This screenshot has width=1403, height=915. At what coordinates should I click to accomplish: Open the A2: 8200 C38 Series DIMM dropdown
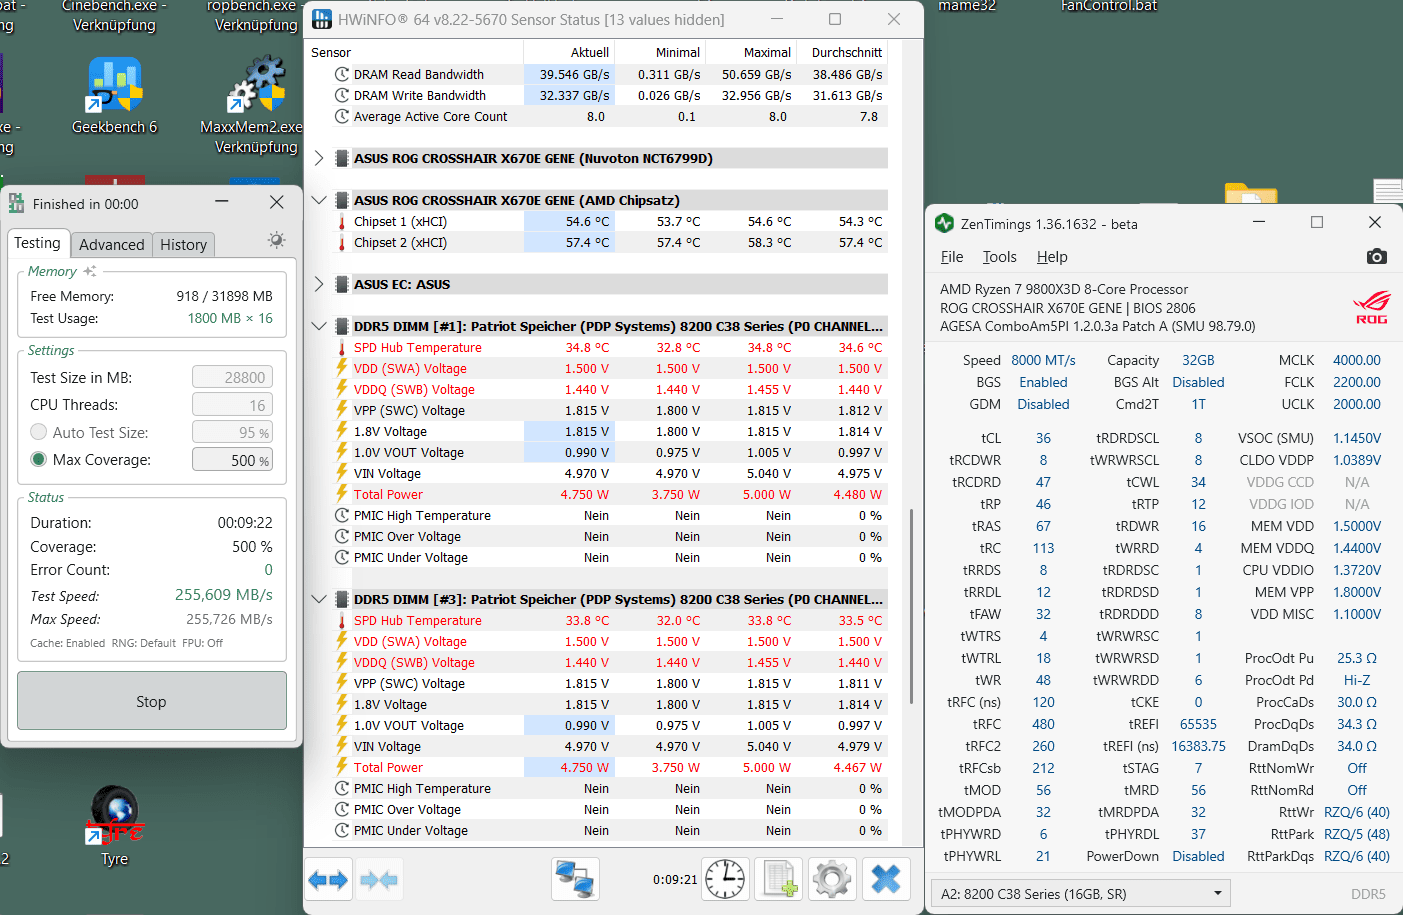coord(1080,894)
